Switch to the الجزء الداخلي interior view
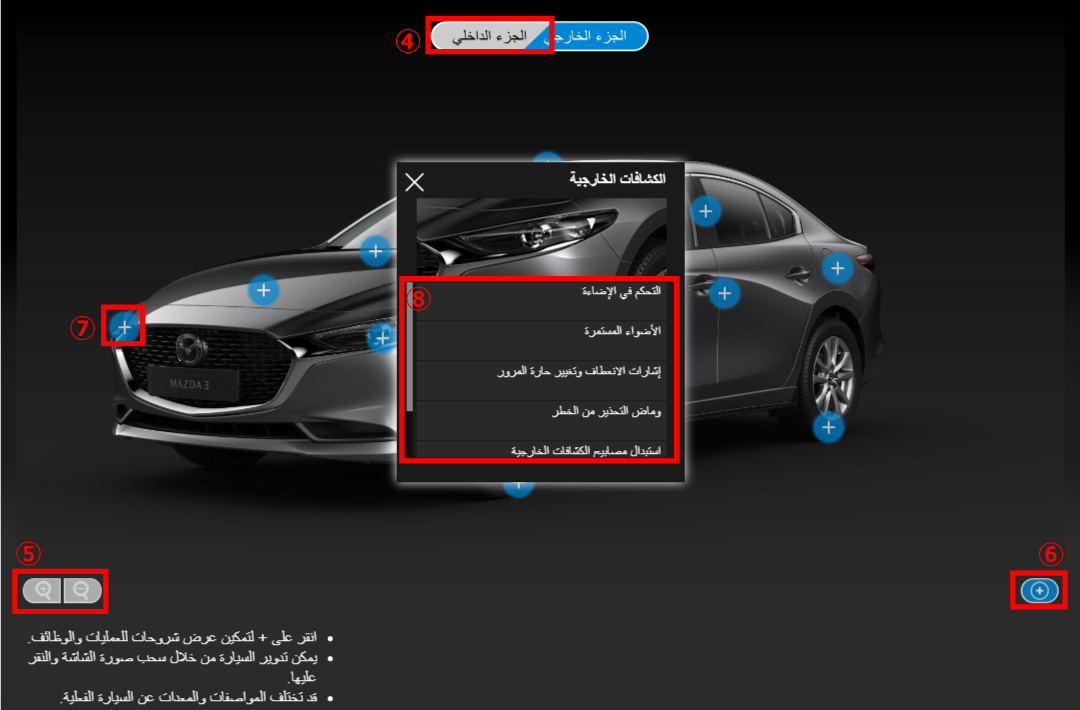Image resolution: width=1080 pixels, height=710 pixels. click(490, 36)
